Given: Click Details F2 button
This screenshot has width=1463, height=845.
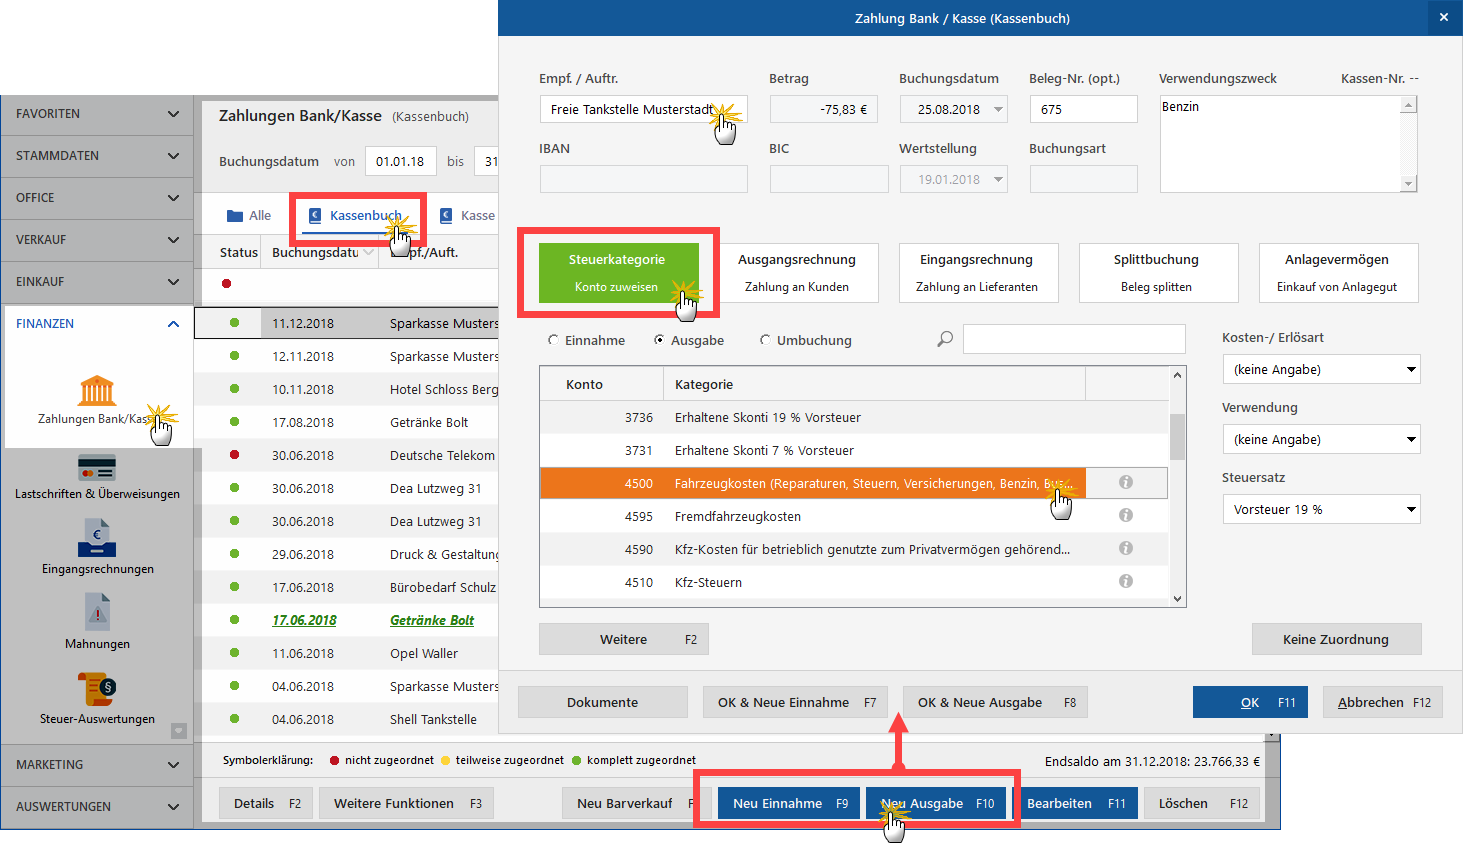Looking at the screenshot, I should [266, 804].
